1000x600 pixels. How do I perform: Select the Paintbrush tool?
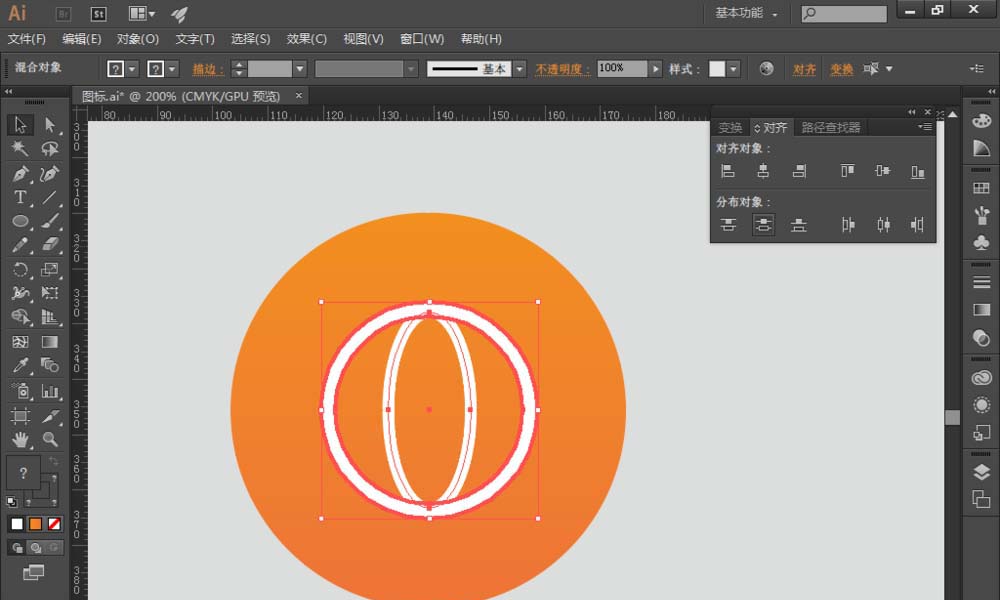pyautogui.click(x=50, y=221)
